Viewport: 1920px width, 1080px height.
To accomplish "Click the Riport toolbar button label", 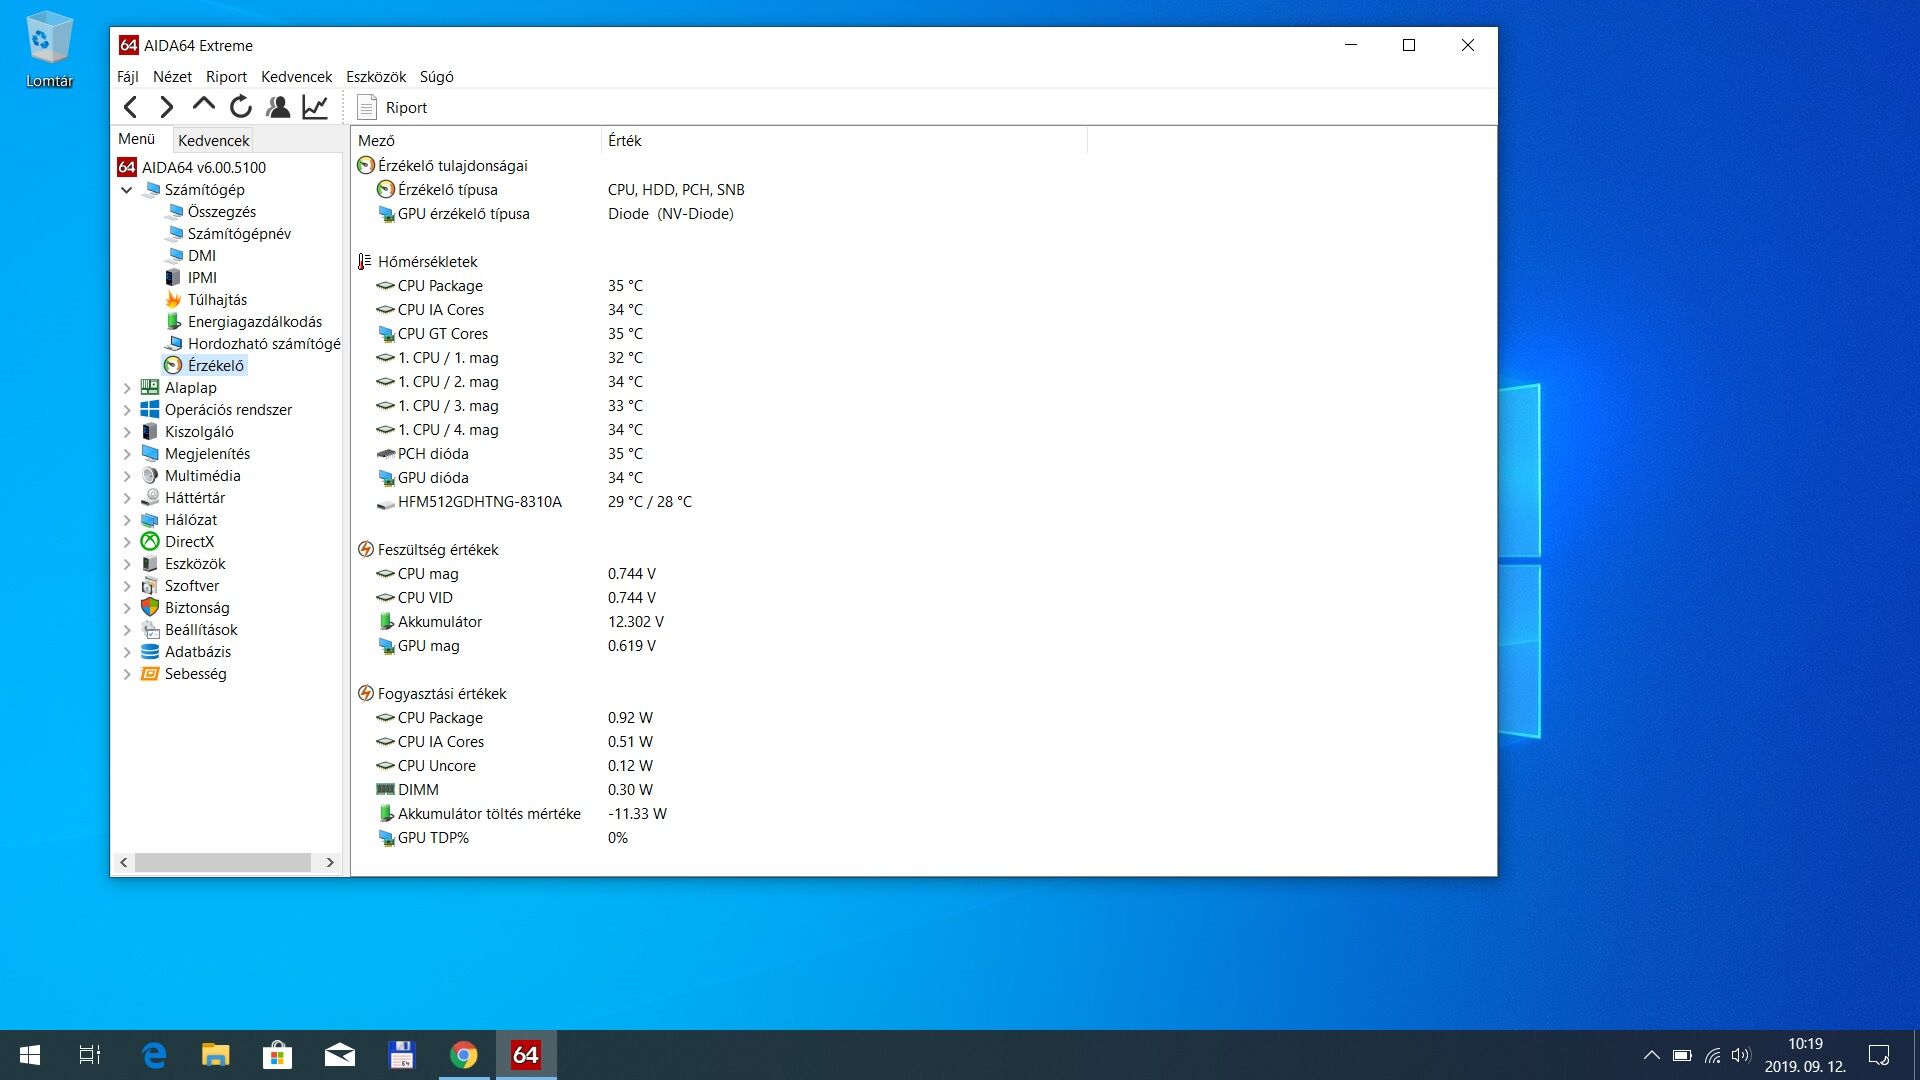I will click(406, 108).
